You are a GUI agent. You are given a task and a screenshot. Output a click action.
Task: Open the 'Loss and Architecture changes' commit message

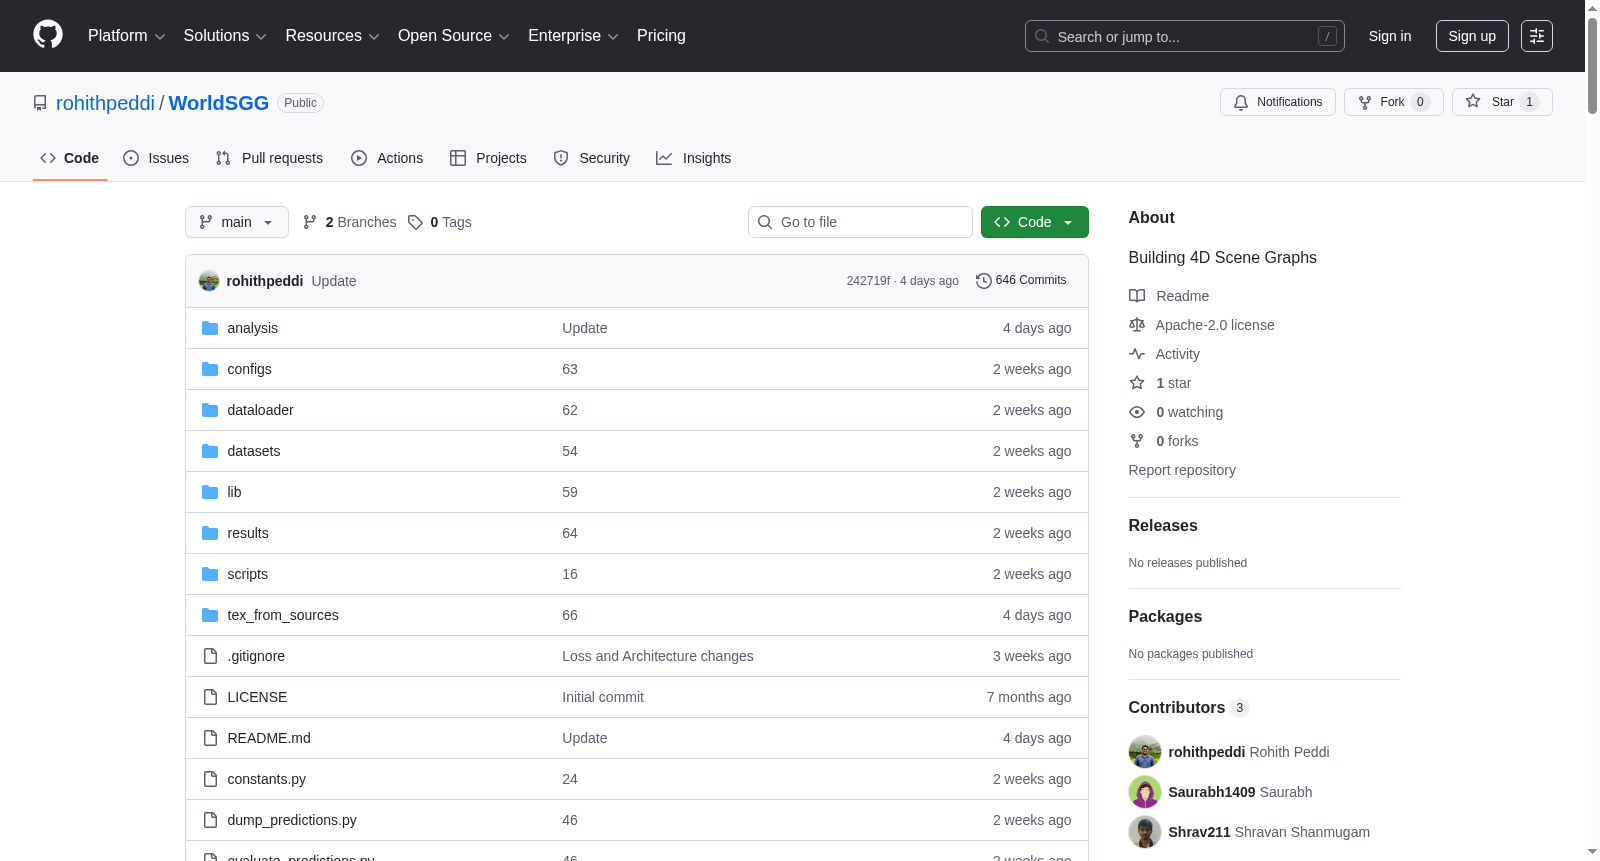[658, 656]
